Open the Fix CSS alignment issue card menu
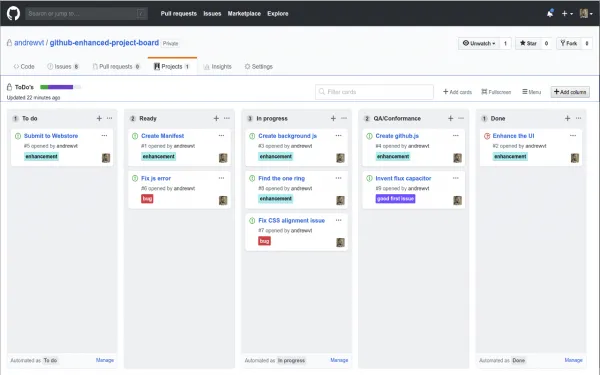600x375 pixels. [x=339, y=220]
